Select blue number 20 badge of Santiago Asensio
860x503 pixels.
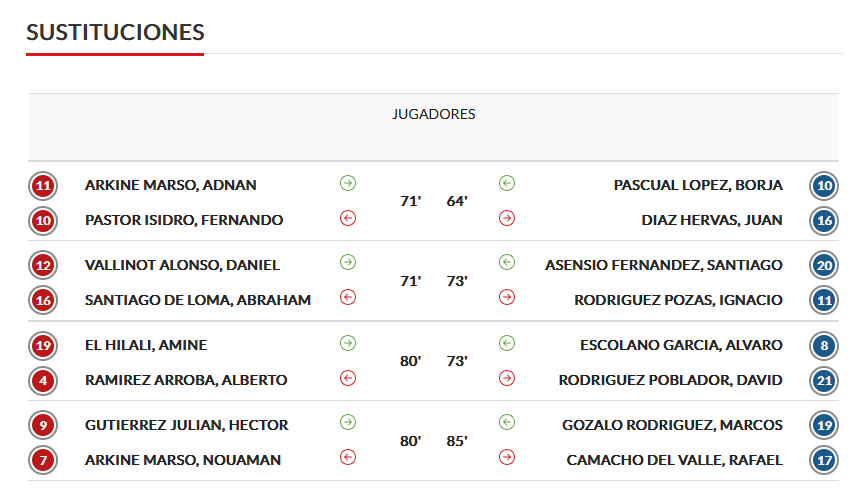824,265
